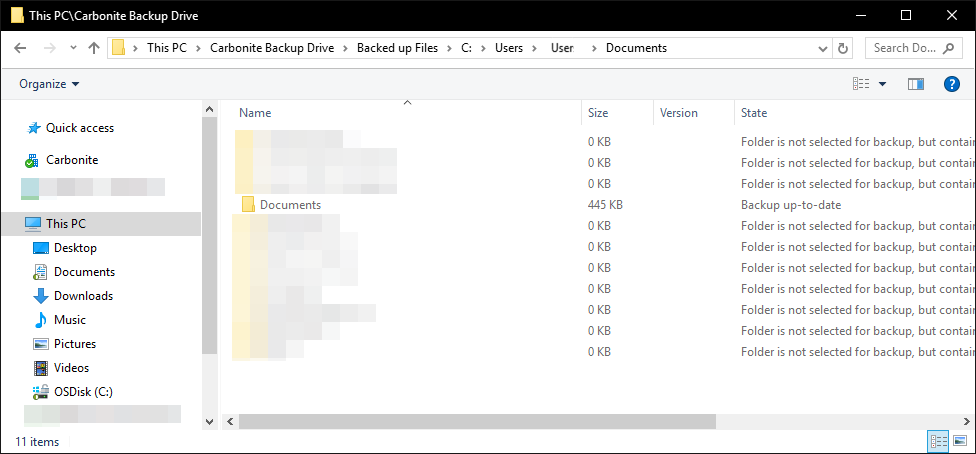Viewport: 976px width, 454px height.
Task: Select This PC in the navigation pane
Action: 66,224
